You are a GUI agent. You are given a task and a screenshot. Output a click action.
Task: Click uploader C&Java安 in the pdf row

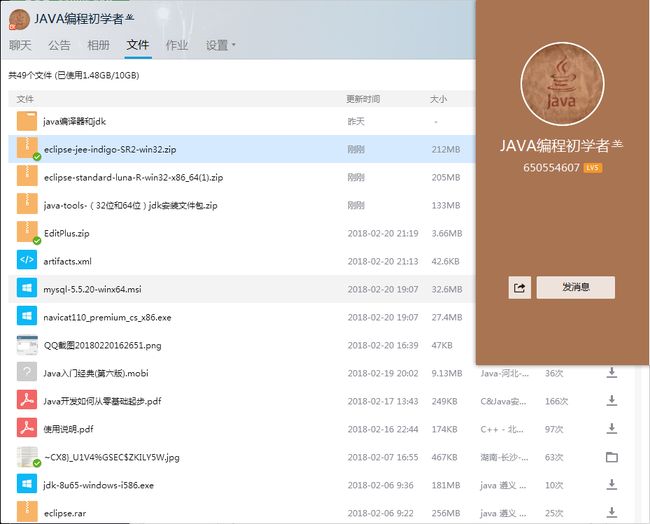(503, 401)
